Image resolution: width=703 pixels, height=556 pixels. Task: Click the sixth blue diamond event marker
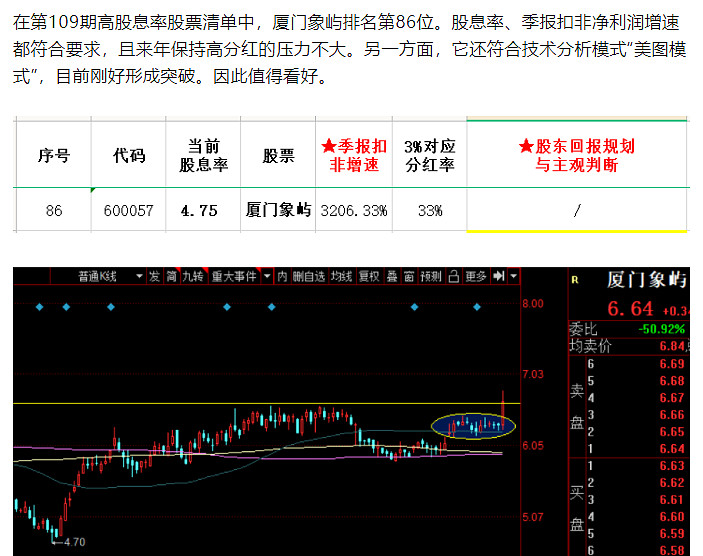pos(414,307)
